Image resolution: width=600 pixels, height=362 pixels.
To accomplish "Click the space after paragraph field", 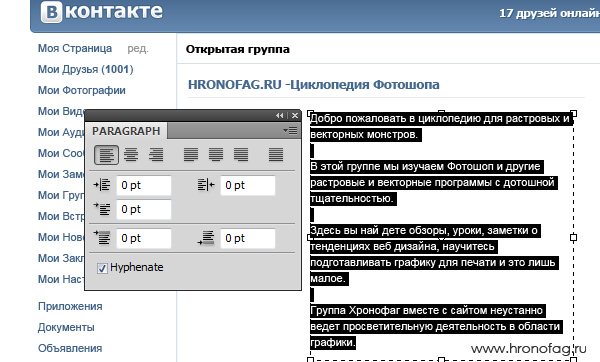I will coord(248,238).
